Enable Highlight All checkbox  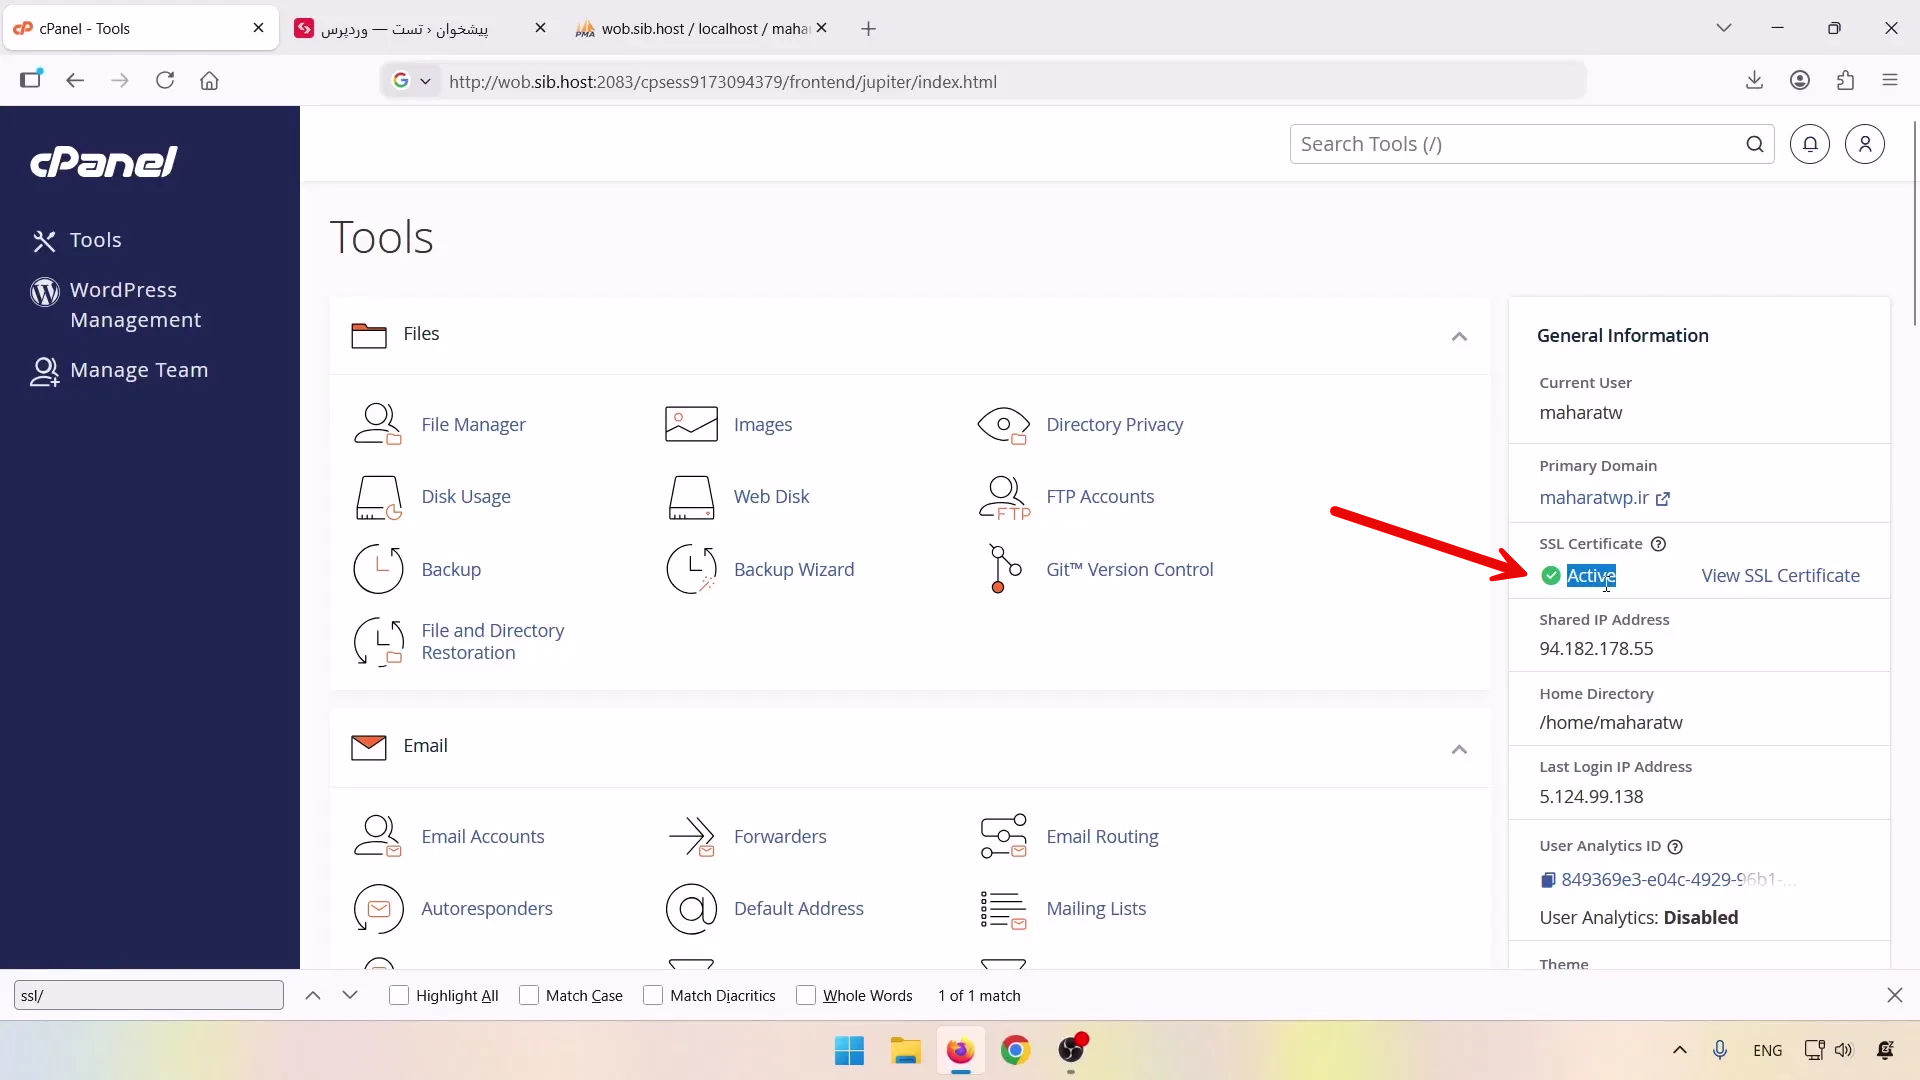399,995
